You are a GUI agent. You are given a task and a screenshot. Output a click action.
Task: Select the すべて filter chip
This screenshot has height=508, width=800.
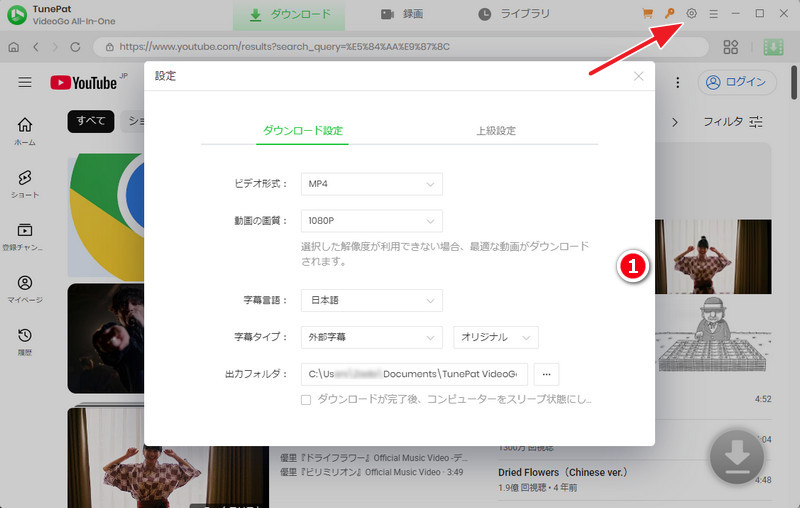tap(91, 121)
